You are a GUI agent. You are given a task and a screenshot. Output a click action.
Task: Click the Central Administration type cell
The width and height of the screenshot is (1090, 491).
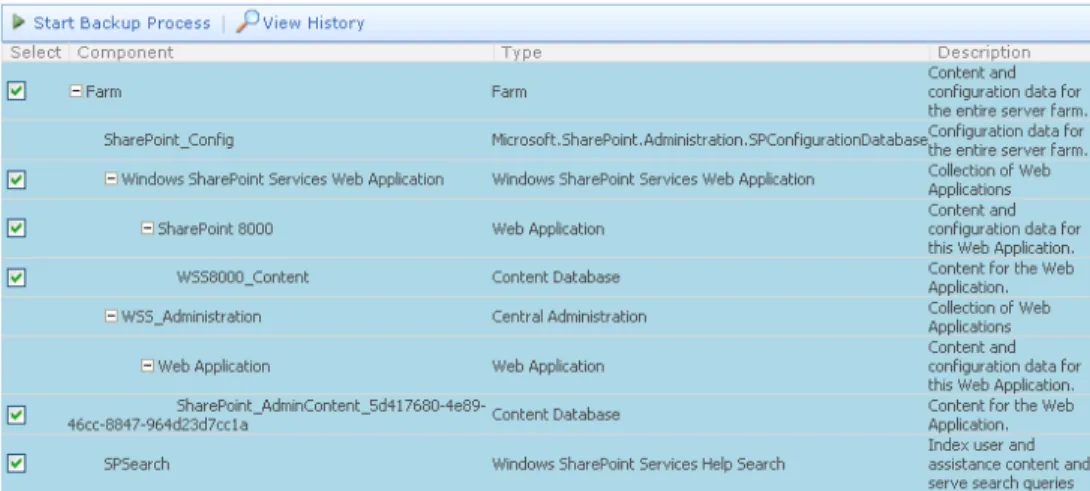tap(569, 316)
